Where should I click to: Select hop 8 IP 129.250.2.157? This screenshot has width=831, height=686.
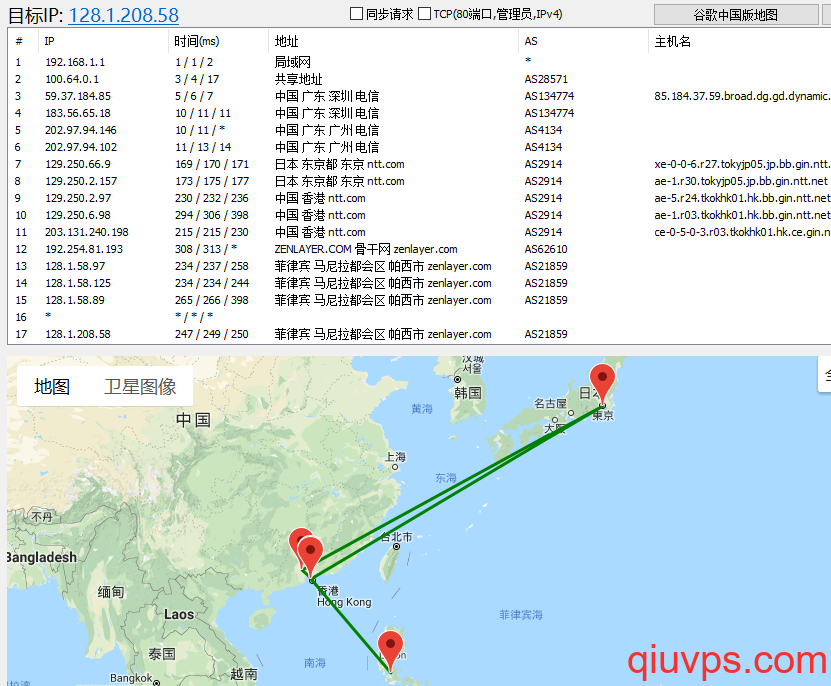click(81, 181)
